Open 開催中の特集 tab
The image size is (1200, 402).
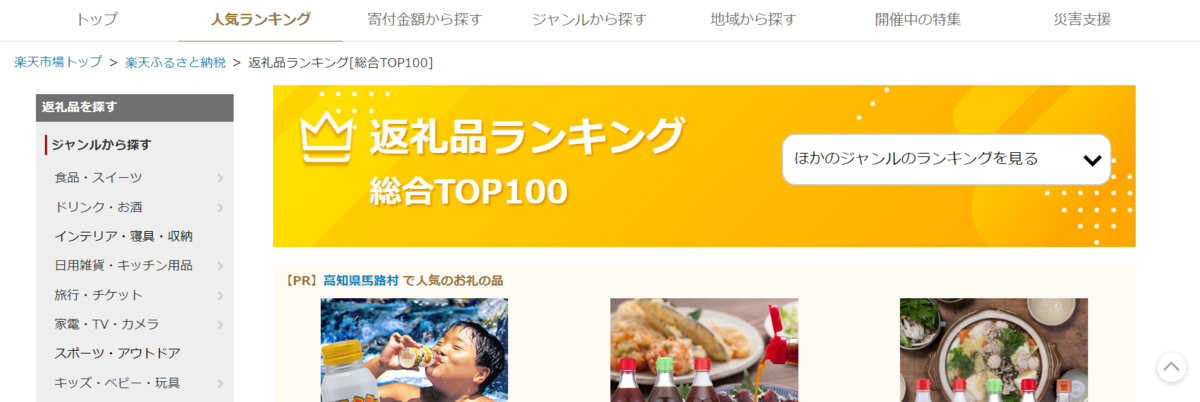(x=917, y=19)
